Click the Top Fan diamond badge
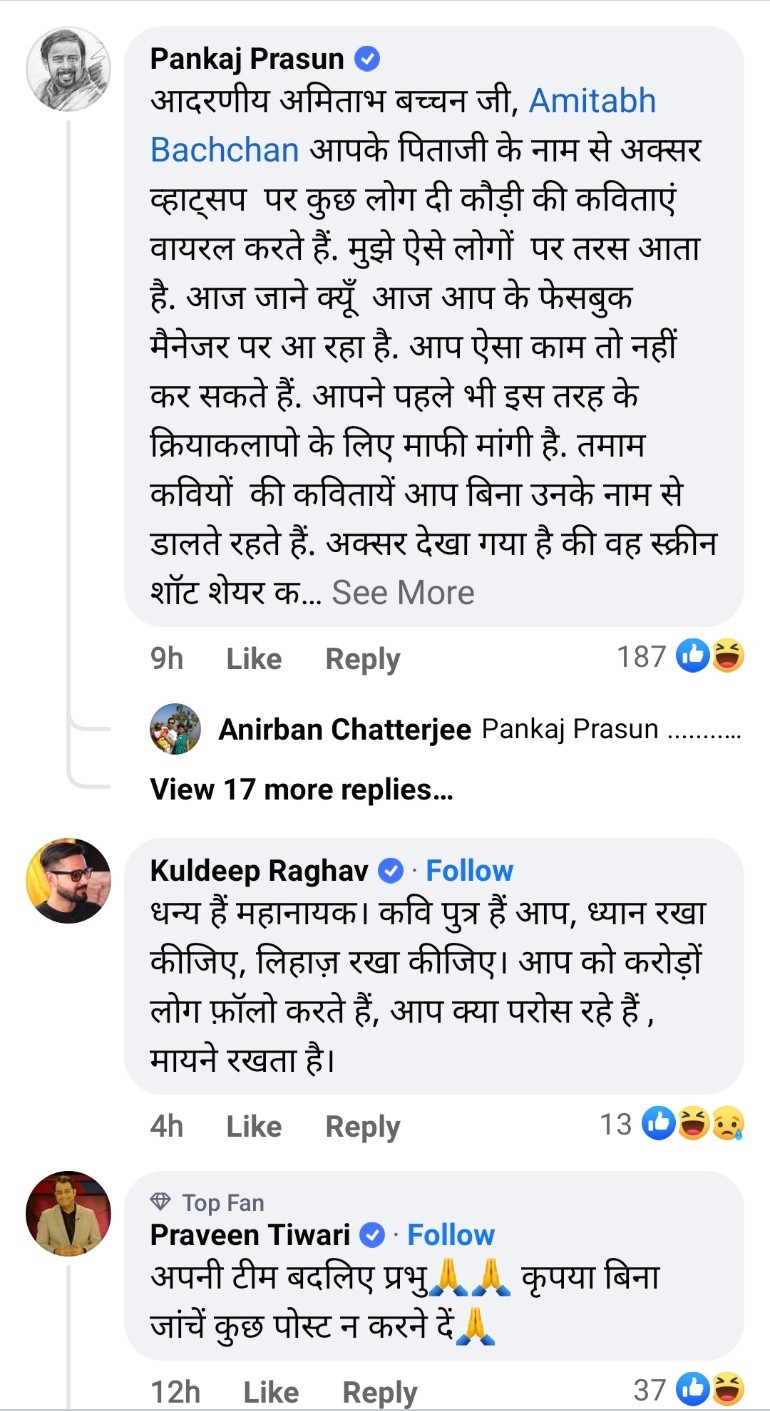This screenshot has height=1411, width=770. pyautogui.click(x=160, y=1202)
